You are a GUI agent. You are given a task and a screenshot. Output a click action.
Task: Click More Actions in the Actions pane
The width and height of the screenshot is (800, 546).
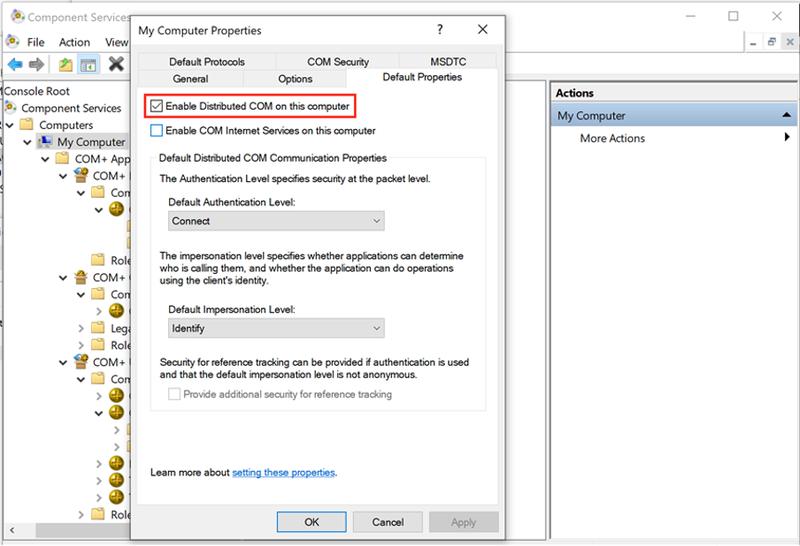point(612,138)
